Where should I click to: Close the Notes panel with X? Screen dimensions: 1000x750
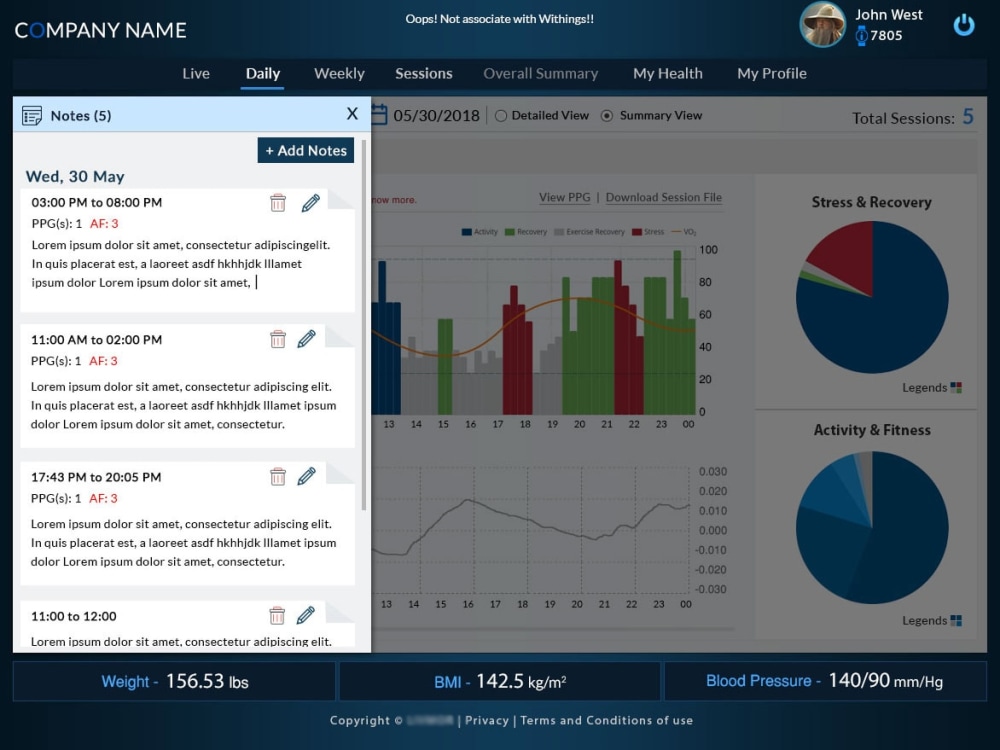(x=352, y=114)
